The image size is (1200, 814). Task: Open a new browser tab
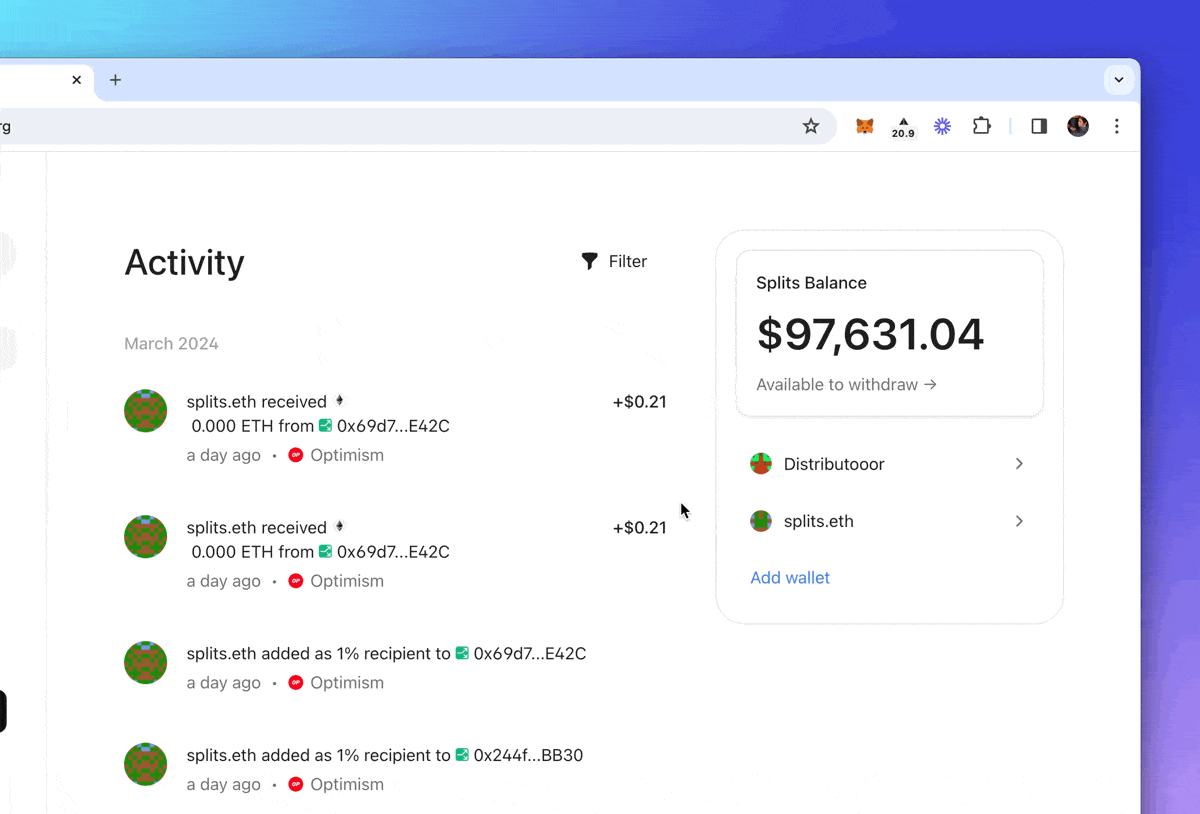click(115, 80)
